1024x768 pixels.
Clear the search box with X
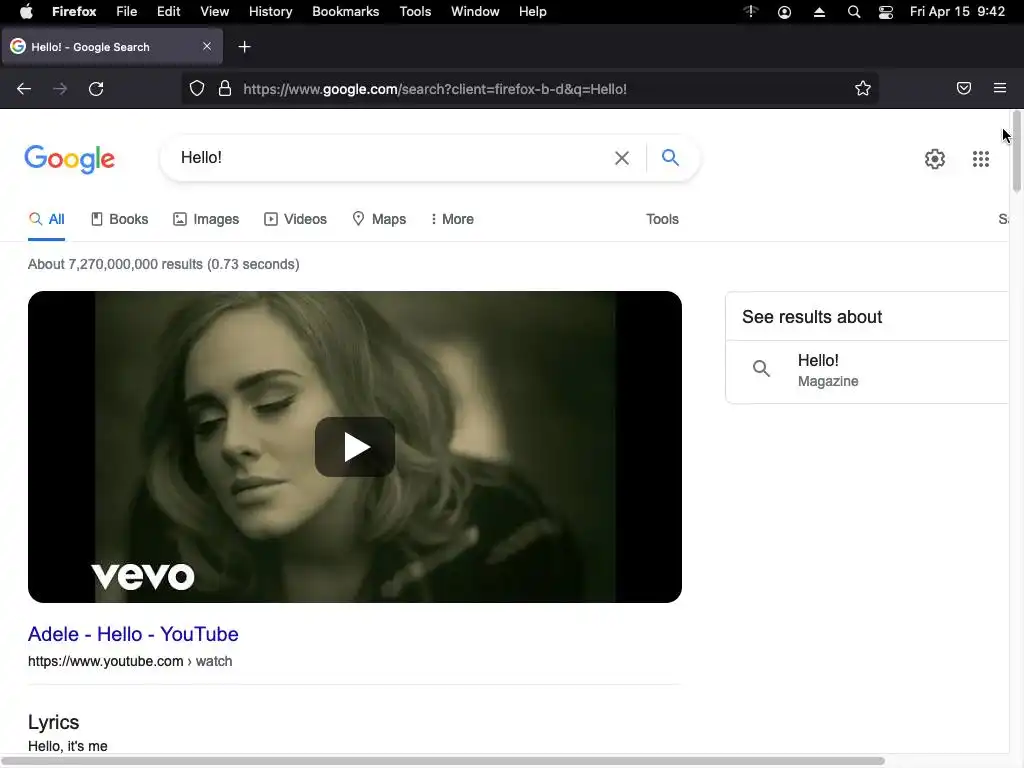[622, 158]
